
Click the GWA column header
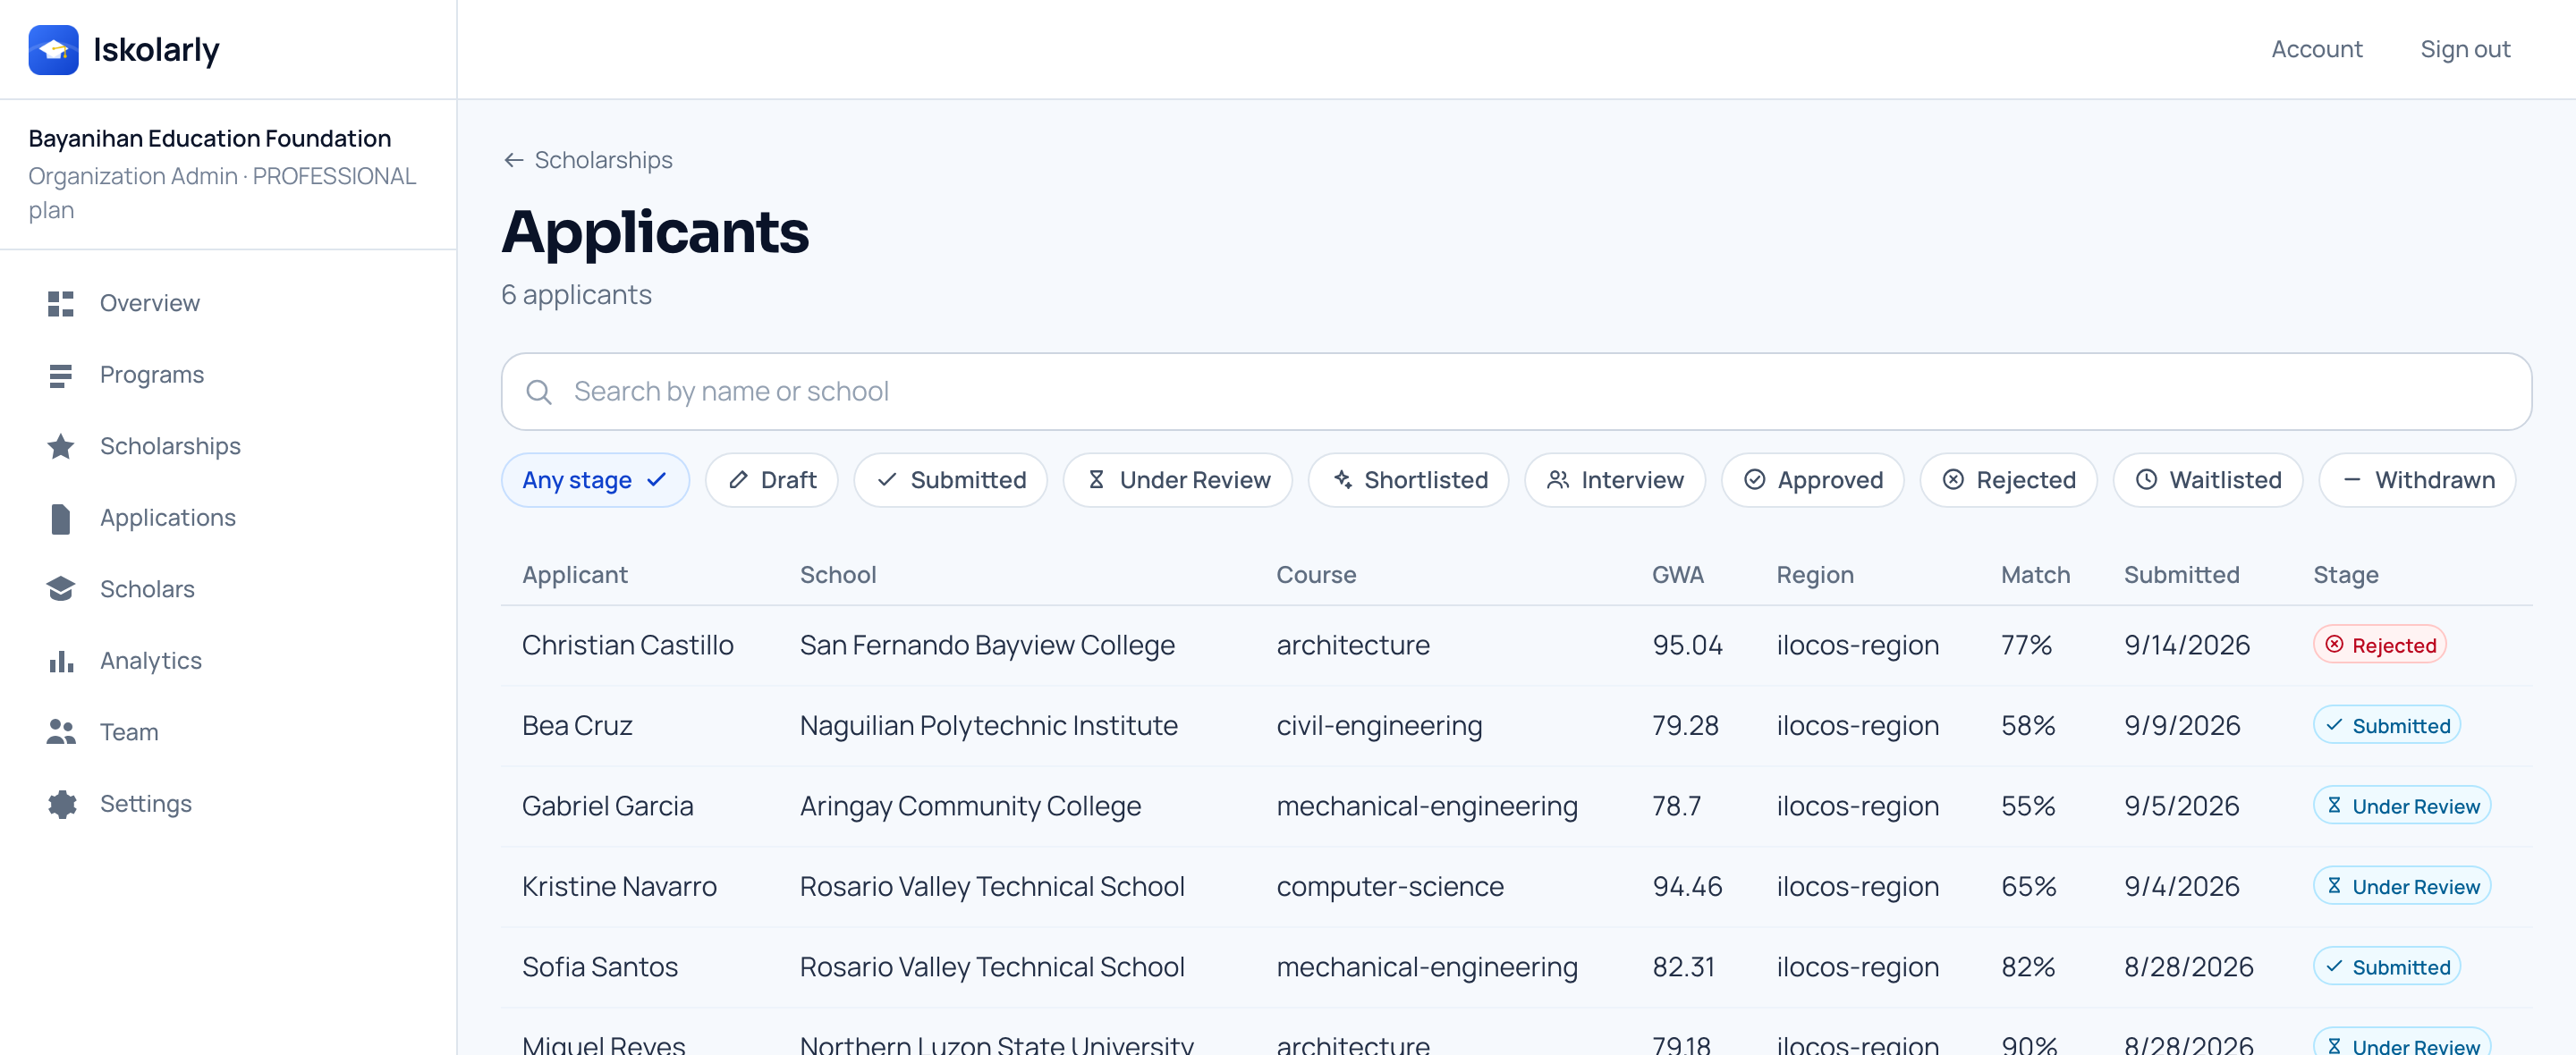pyautogui.click(x=1677, y=575)
